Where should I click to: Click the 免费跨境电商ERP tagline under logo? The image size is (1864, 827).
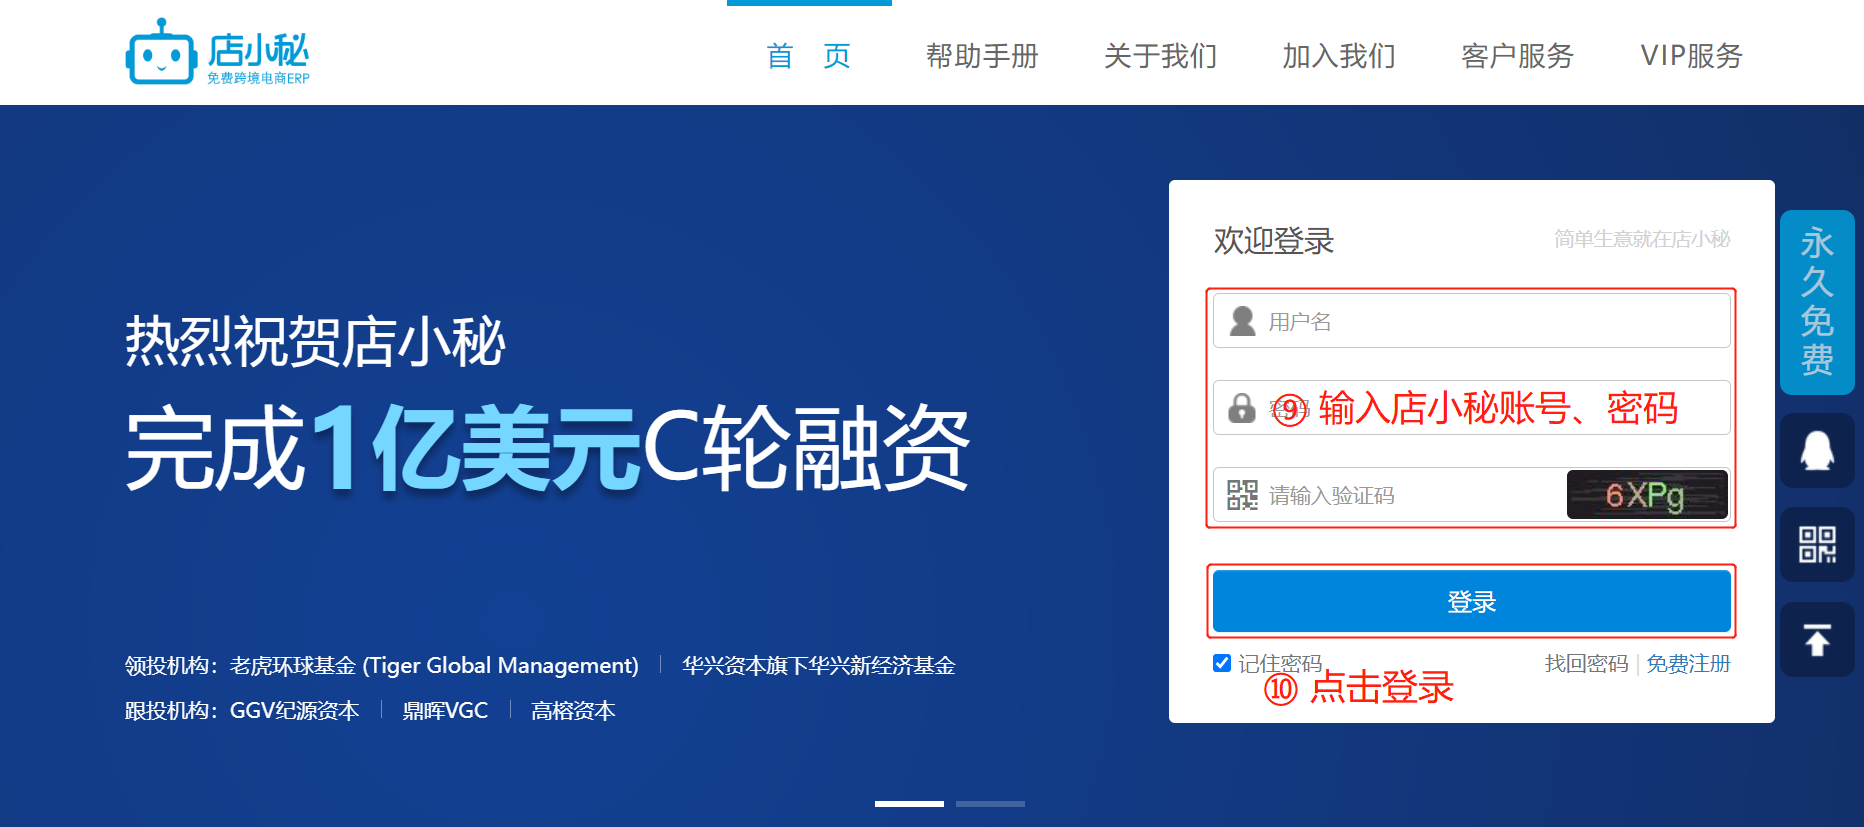pos(259,78)
